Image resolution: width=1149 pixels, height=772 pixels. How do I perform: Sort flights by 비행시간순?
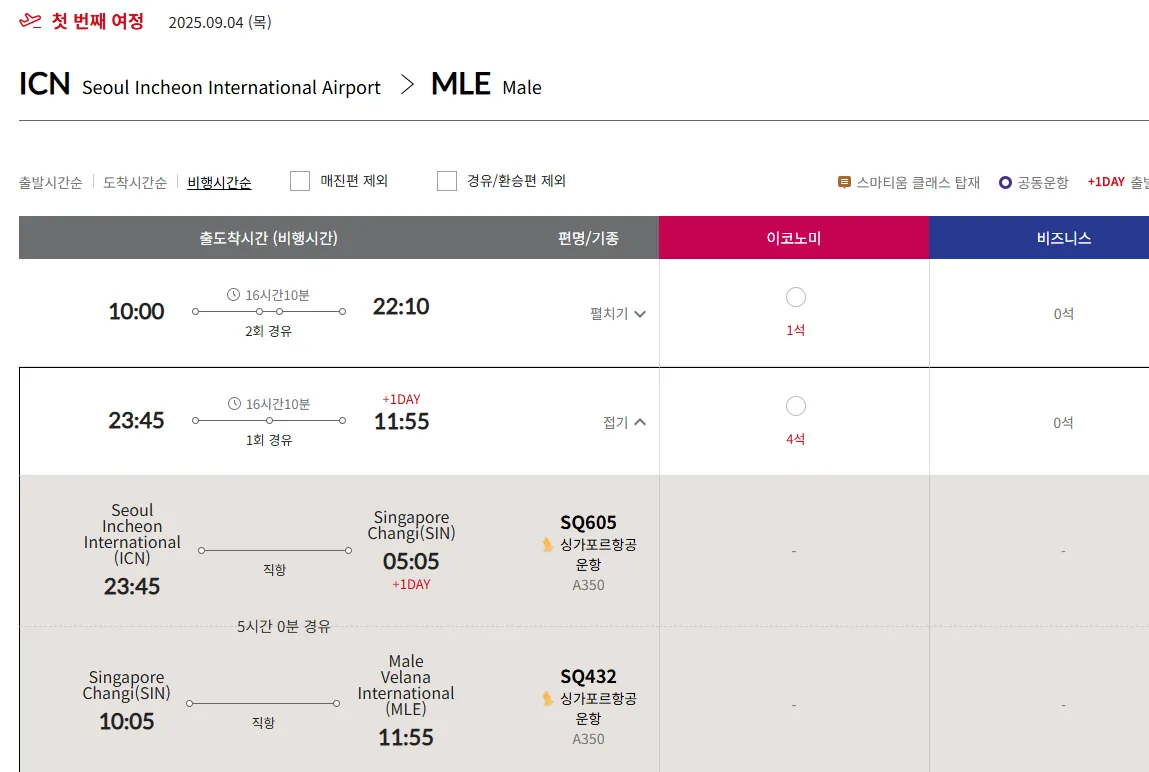(x=219, y=183)
